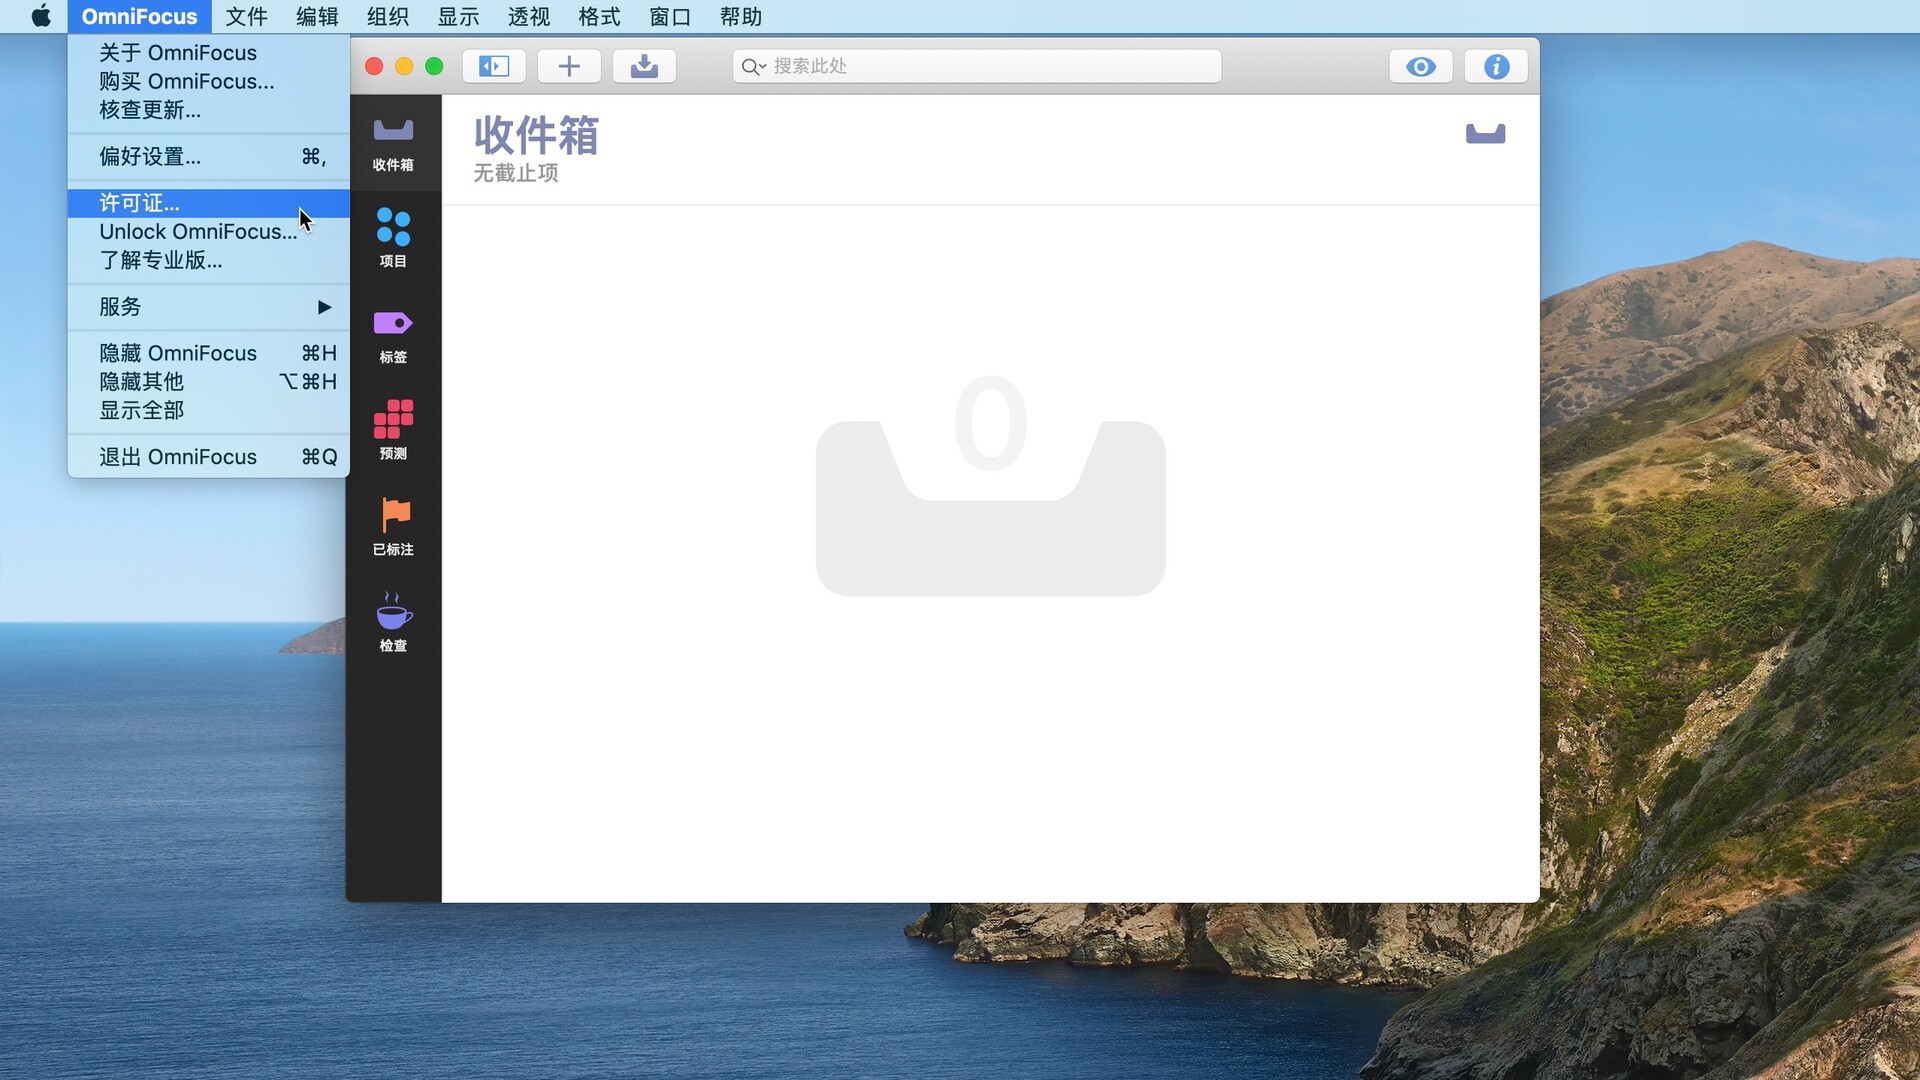Open the Inbox (收件箱) sidebar tab

point(393,144)
